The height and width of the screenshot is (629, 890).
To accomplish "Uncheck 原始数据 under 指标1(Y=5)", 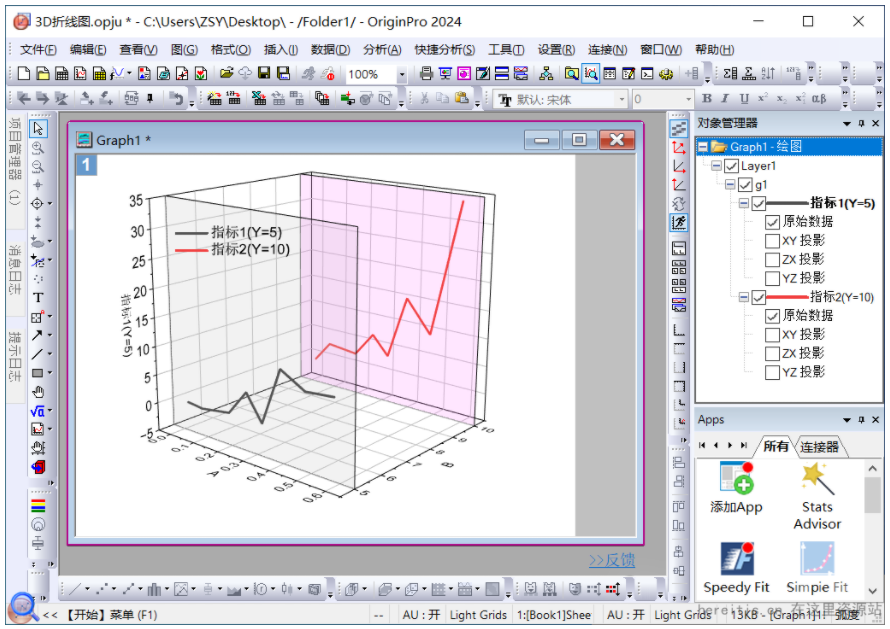I will tap(773, 222).
